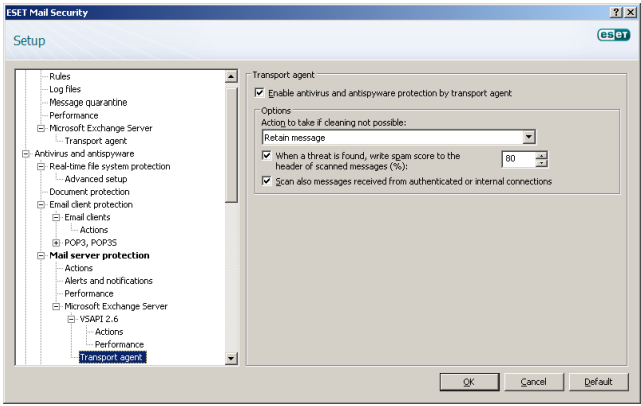This screenshot has width=641, height=406.
Task: Select VSAPI 2.6 tree item
Action: 99,319
